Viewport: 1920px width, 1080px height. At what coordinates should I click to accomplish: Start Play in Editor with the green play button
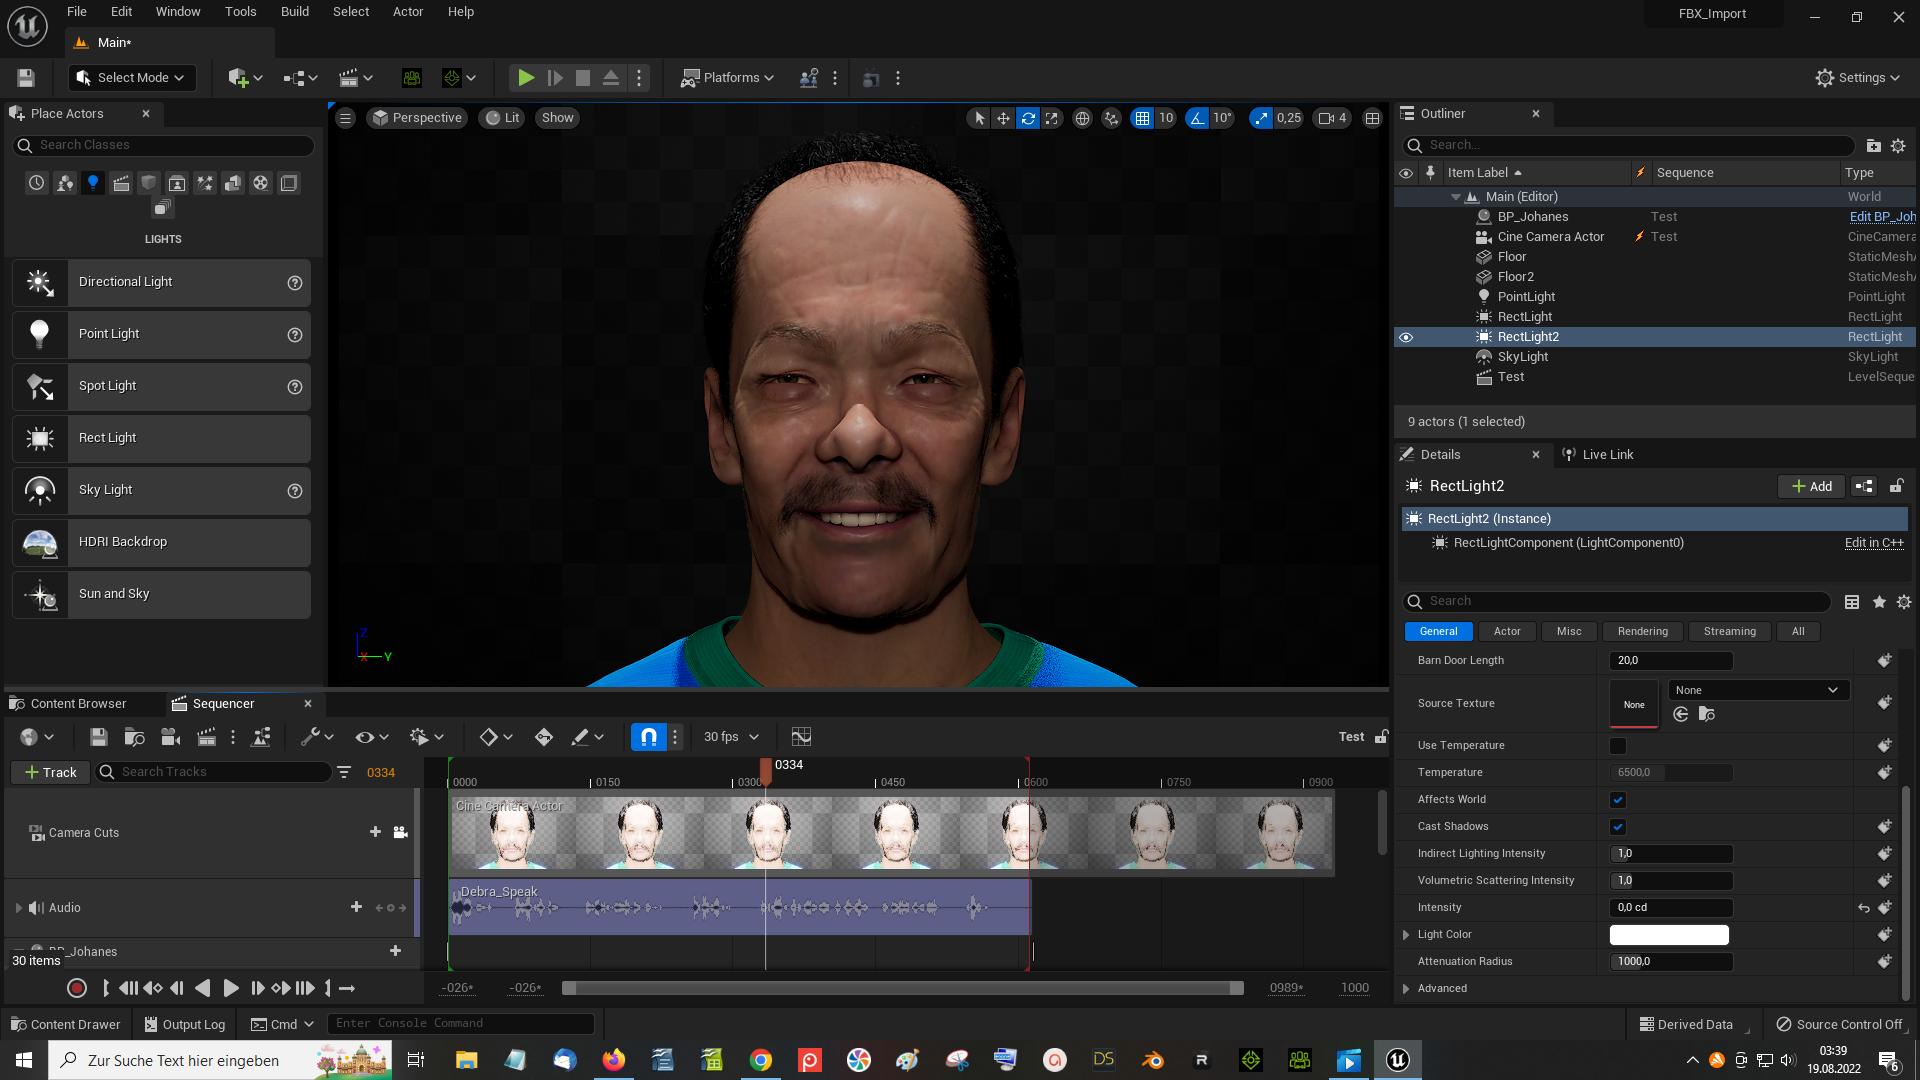coord(525,78)
